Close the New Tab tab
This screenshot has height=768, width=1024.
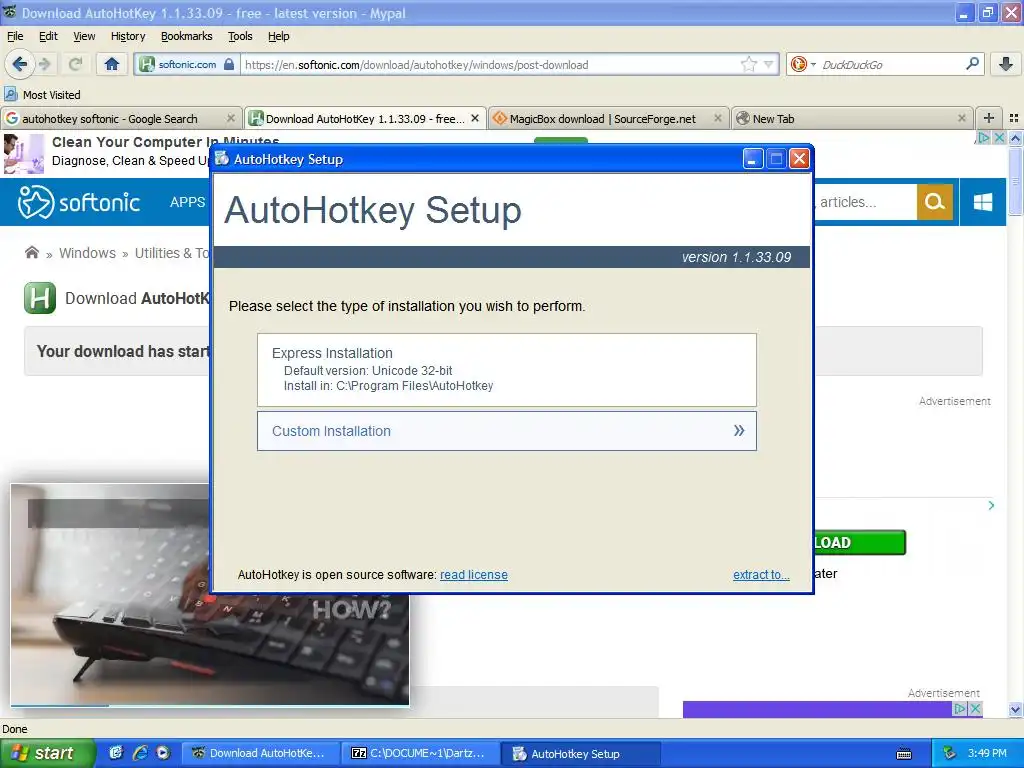[961, 118]
